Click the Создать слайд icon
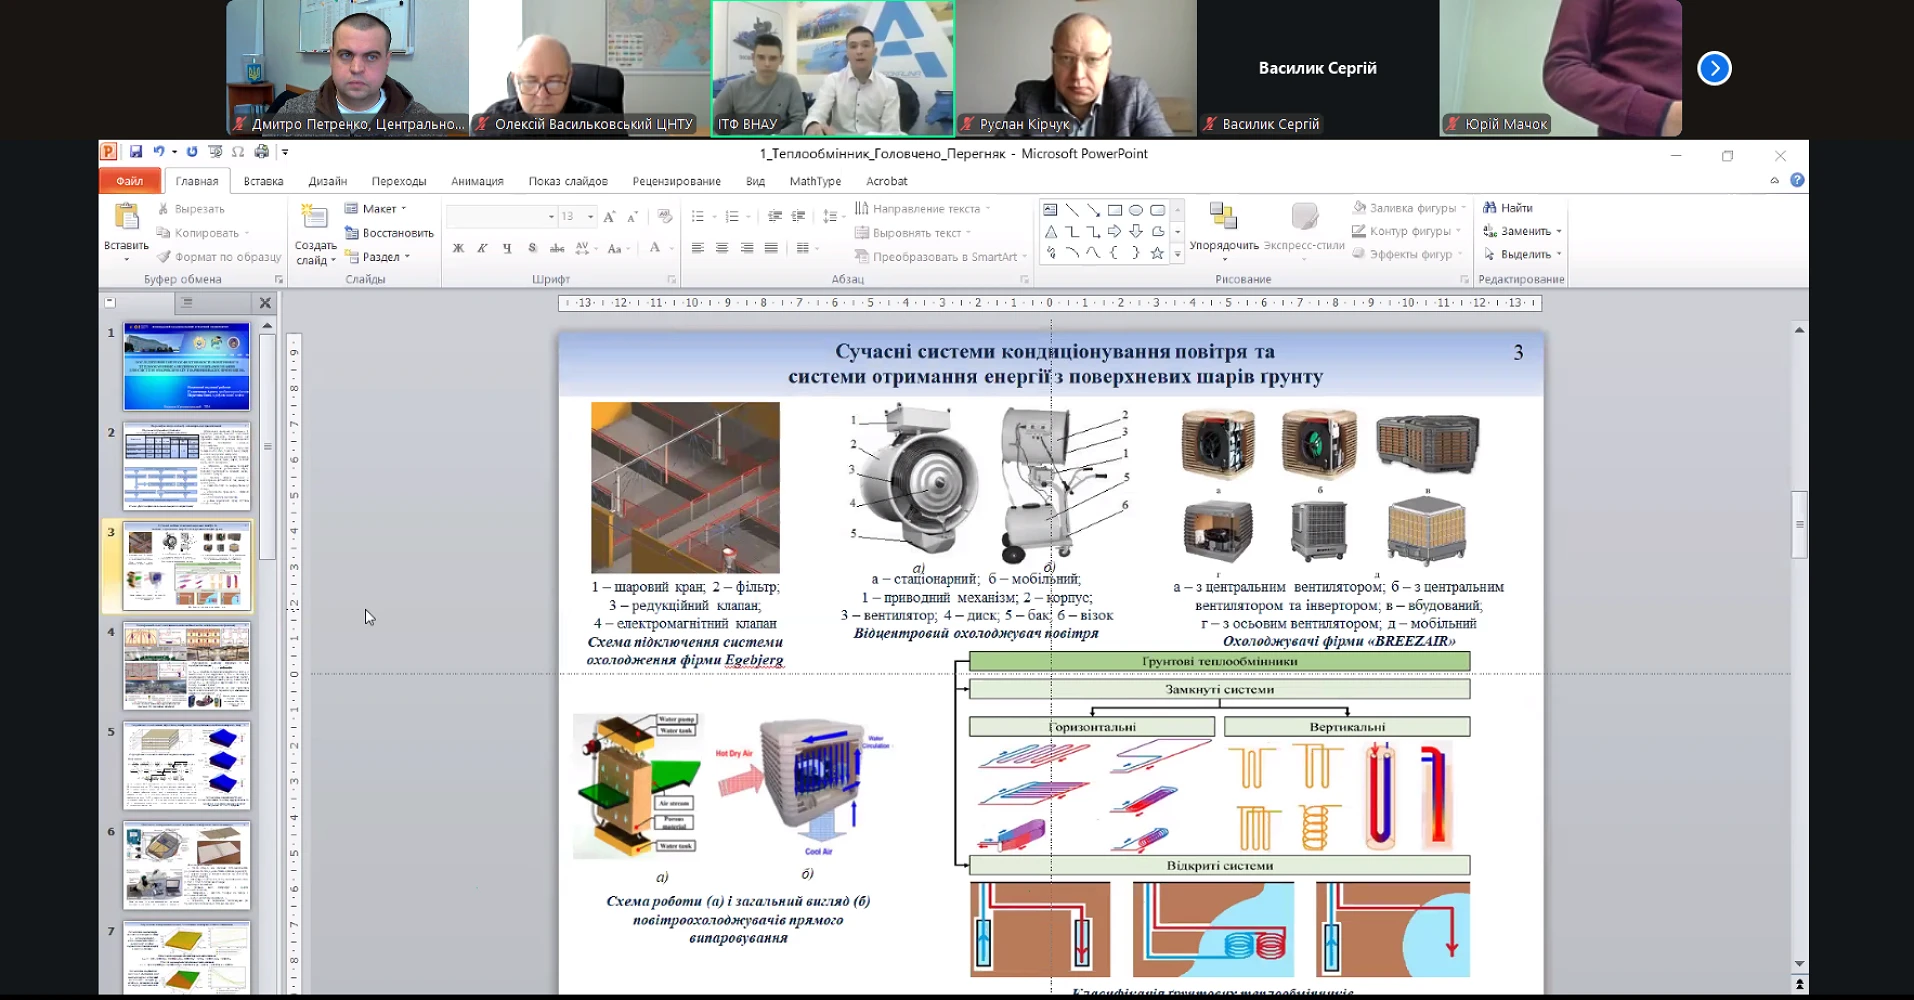Viewport: 1914px width, 1000px height. [315, 217]
